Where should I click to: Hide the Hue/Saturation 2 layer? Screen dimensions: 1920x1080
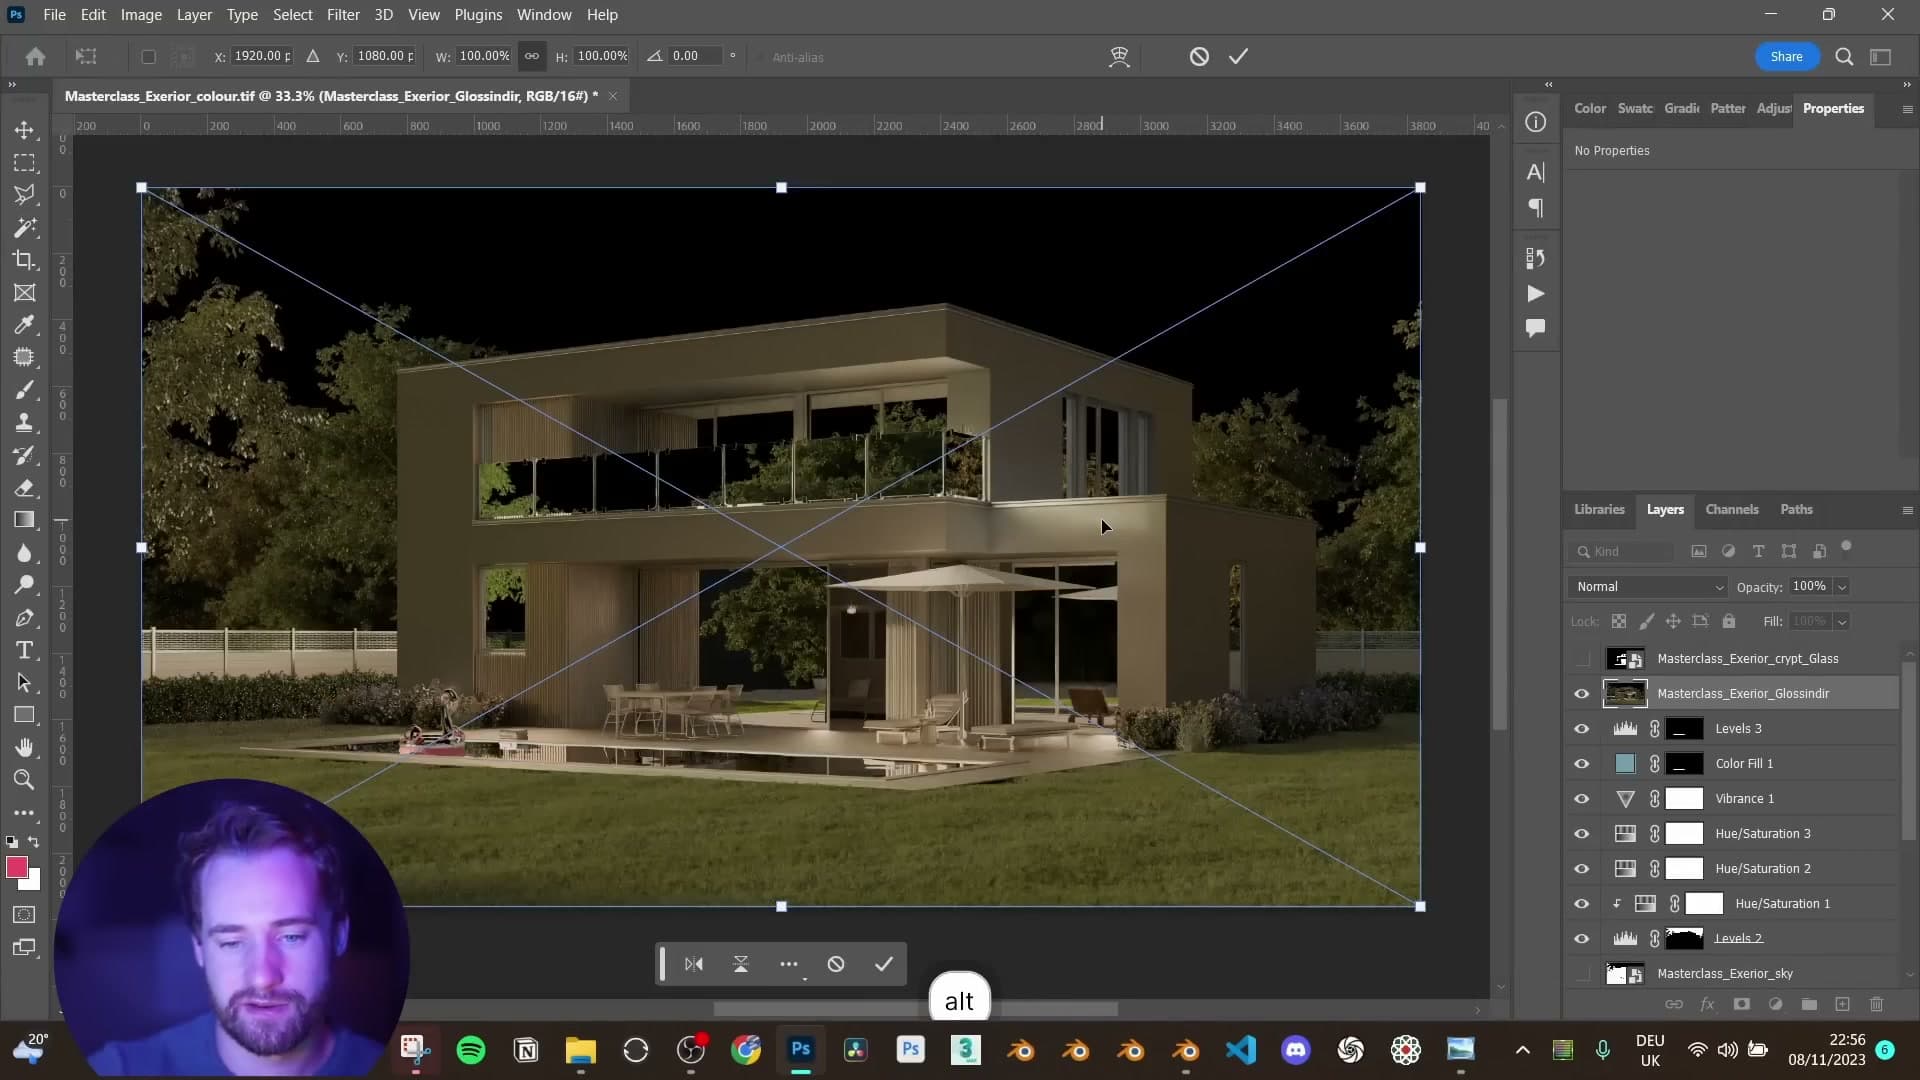point(1582,869)
